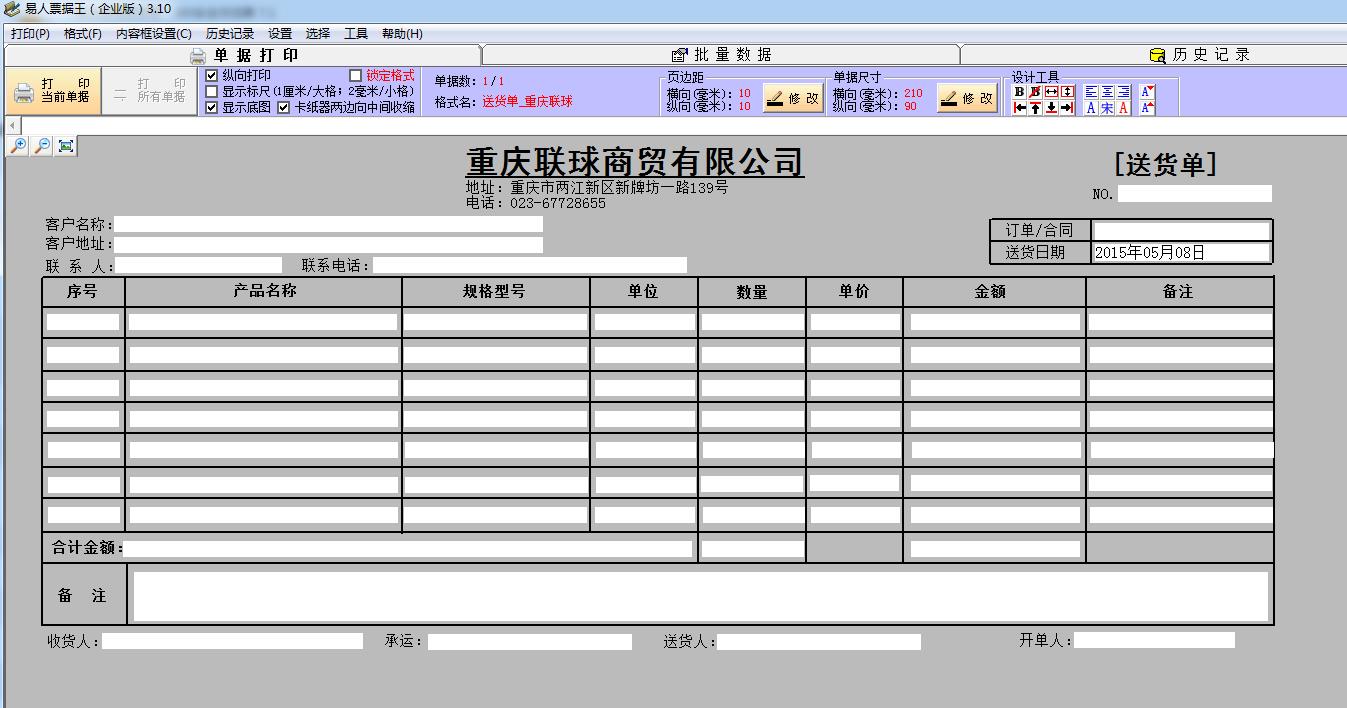The image size is (1347, 708).
Task: Click the 联系电话 input field
Action: point(530,265)
